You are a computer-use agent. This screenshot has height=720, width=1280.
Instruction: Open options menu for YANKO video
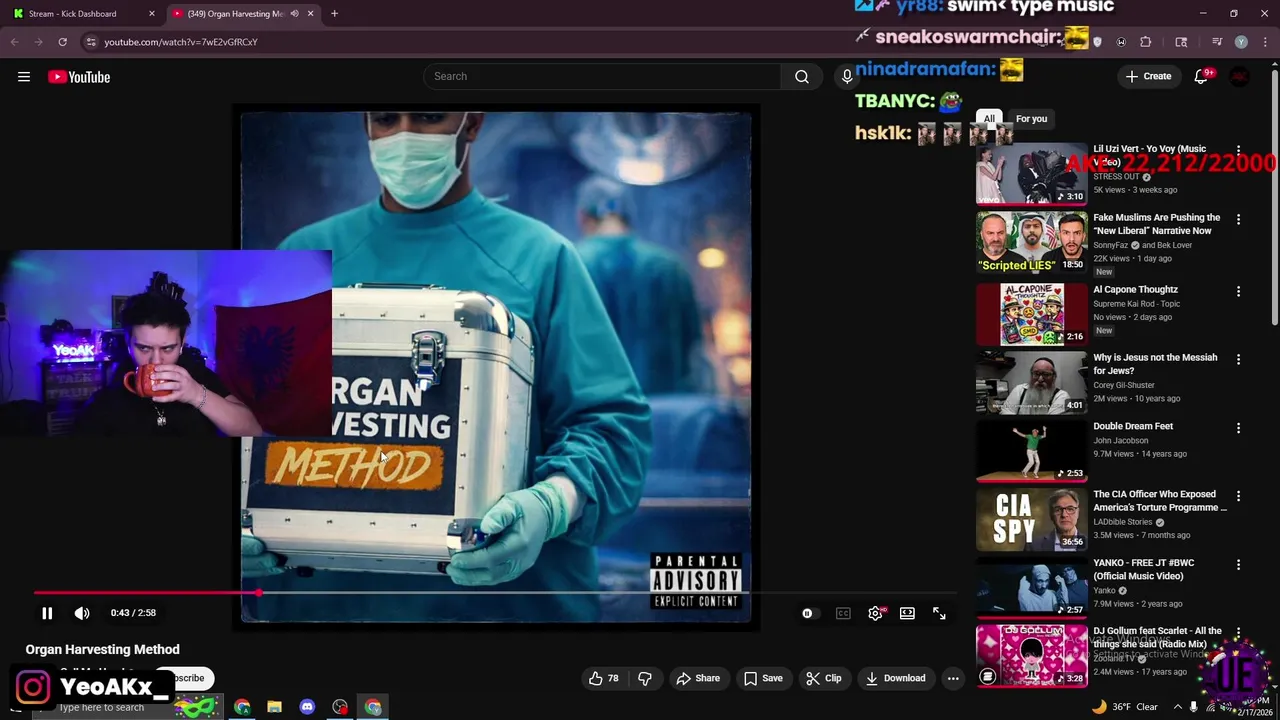(1238, 565)
